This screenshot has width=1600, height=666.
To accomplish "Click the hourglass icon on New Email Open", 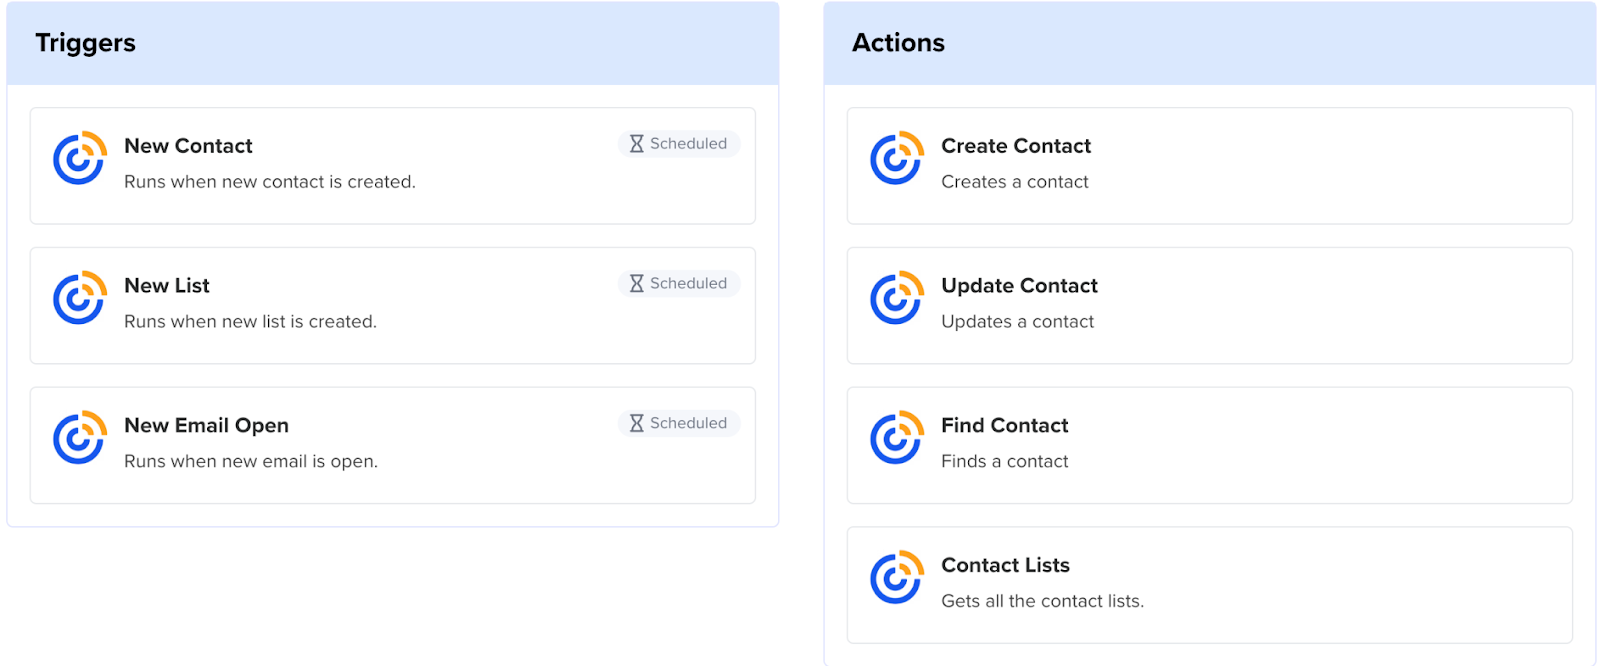I will click(636, 424).
